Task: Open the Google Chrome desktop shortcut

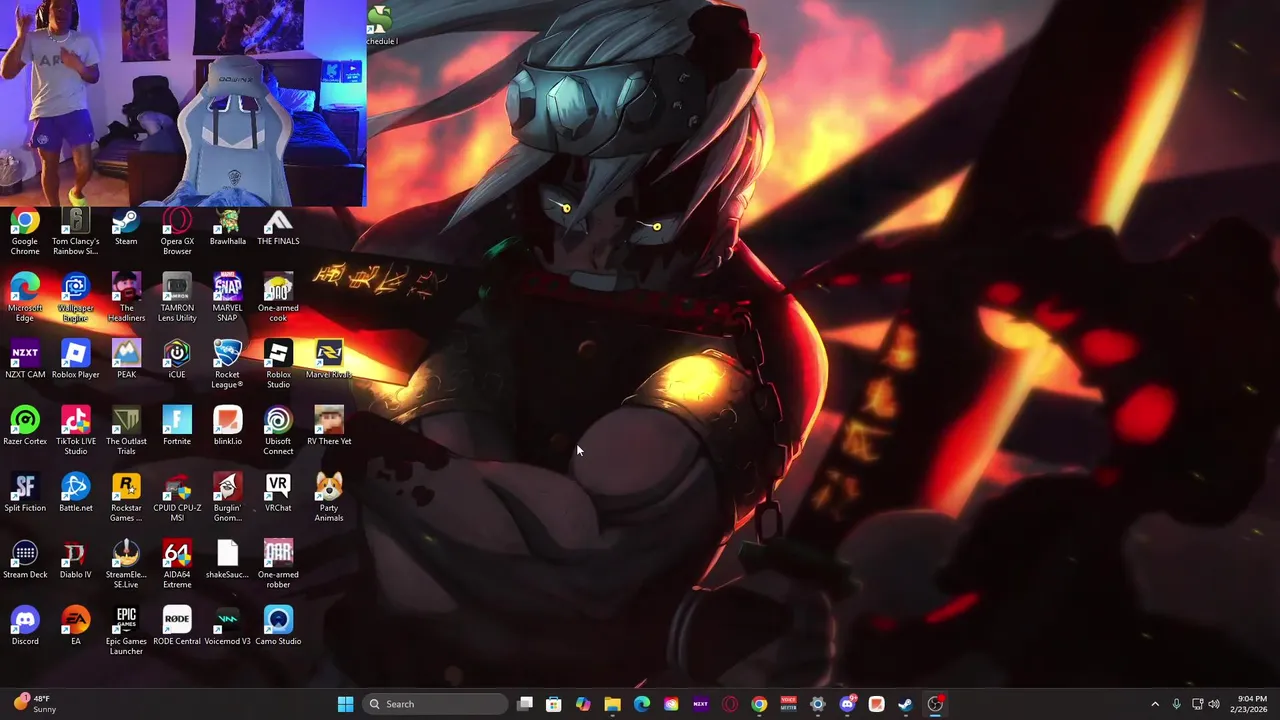Action: point(25,231)
